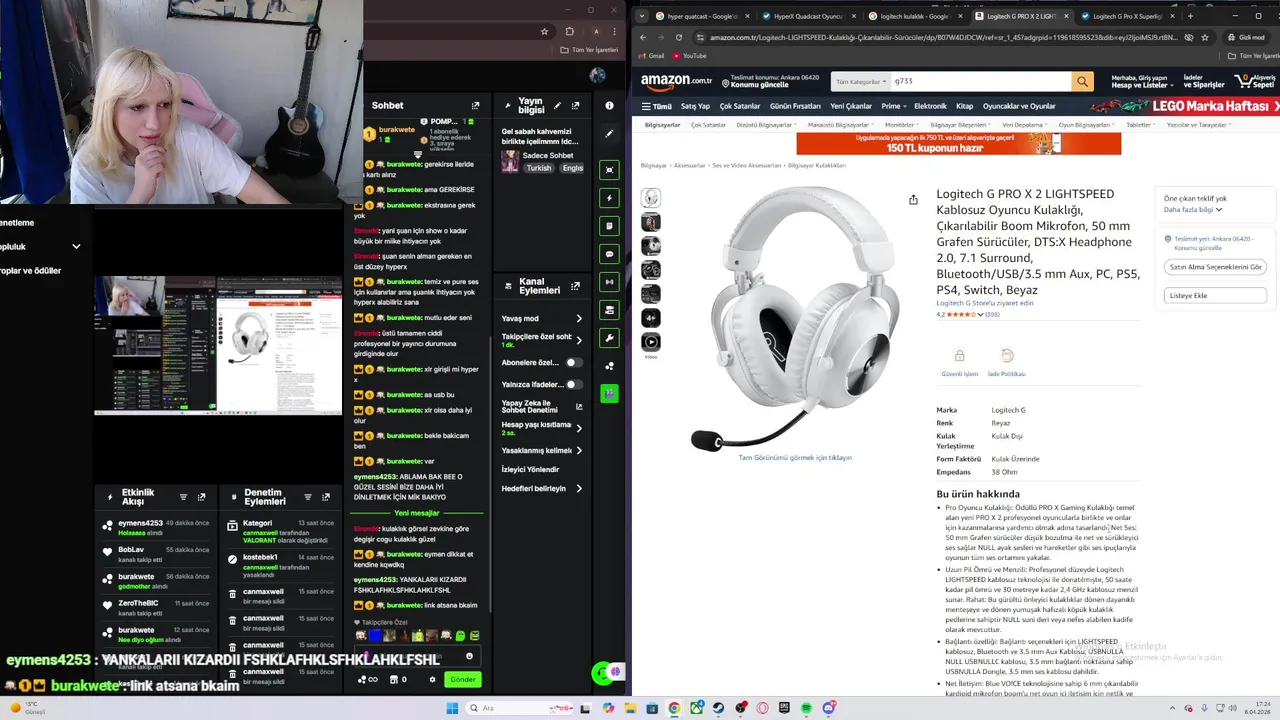Switch to the logitech kulaklık Google tab
The image size is (1280, 720).
[913, 16]
